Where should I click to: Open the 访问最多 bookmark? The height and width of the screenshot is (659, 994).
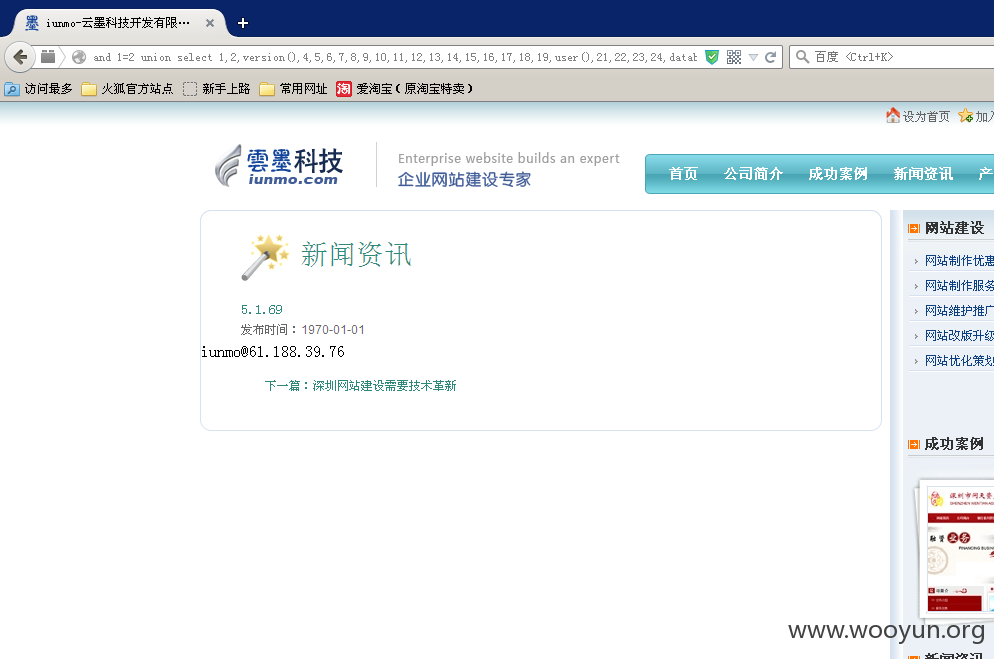click(39, 89)
